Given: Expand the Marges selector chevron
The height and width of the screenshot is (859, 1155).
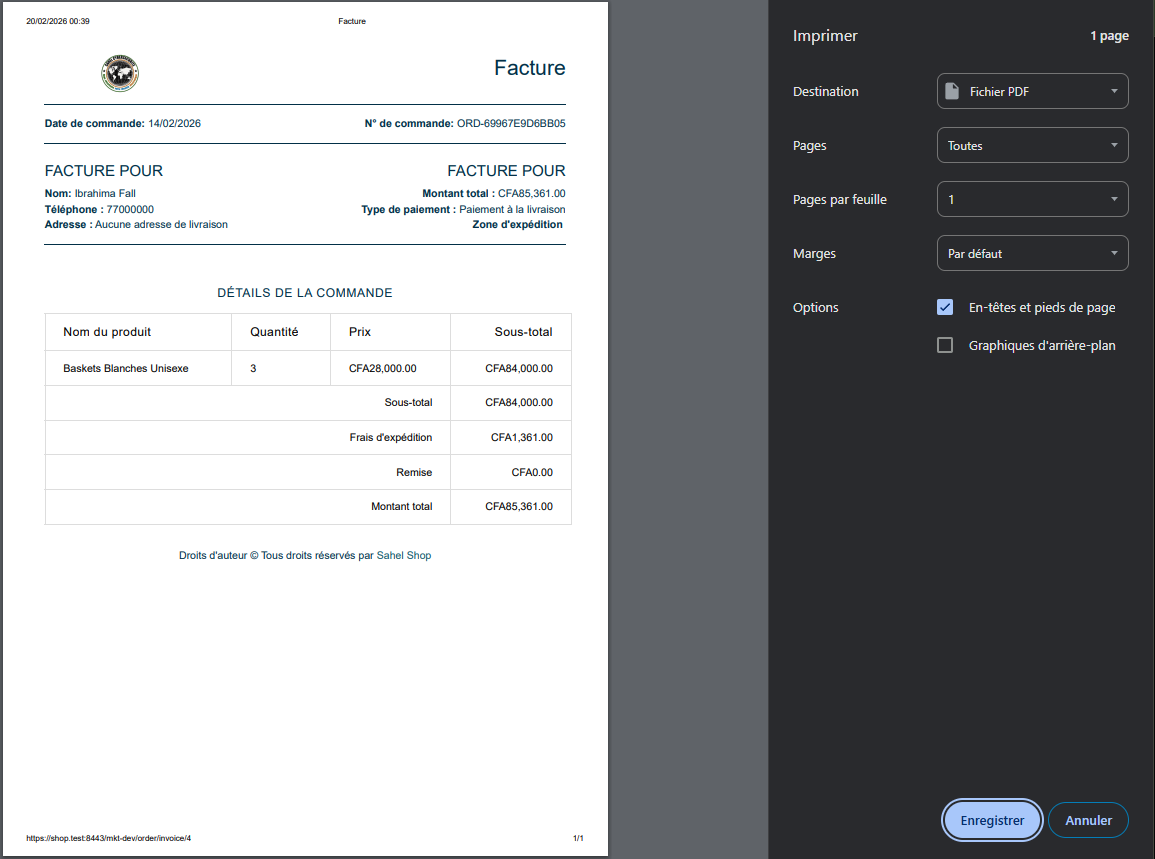Looking at the screenshot, I should [1115, 253].
